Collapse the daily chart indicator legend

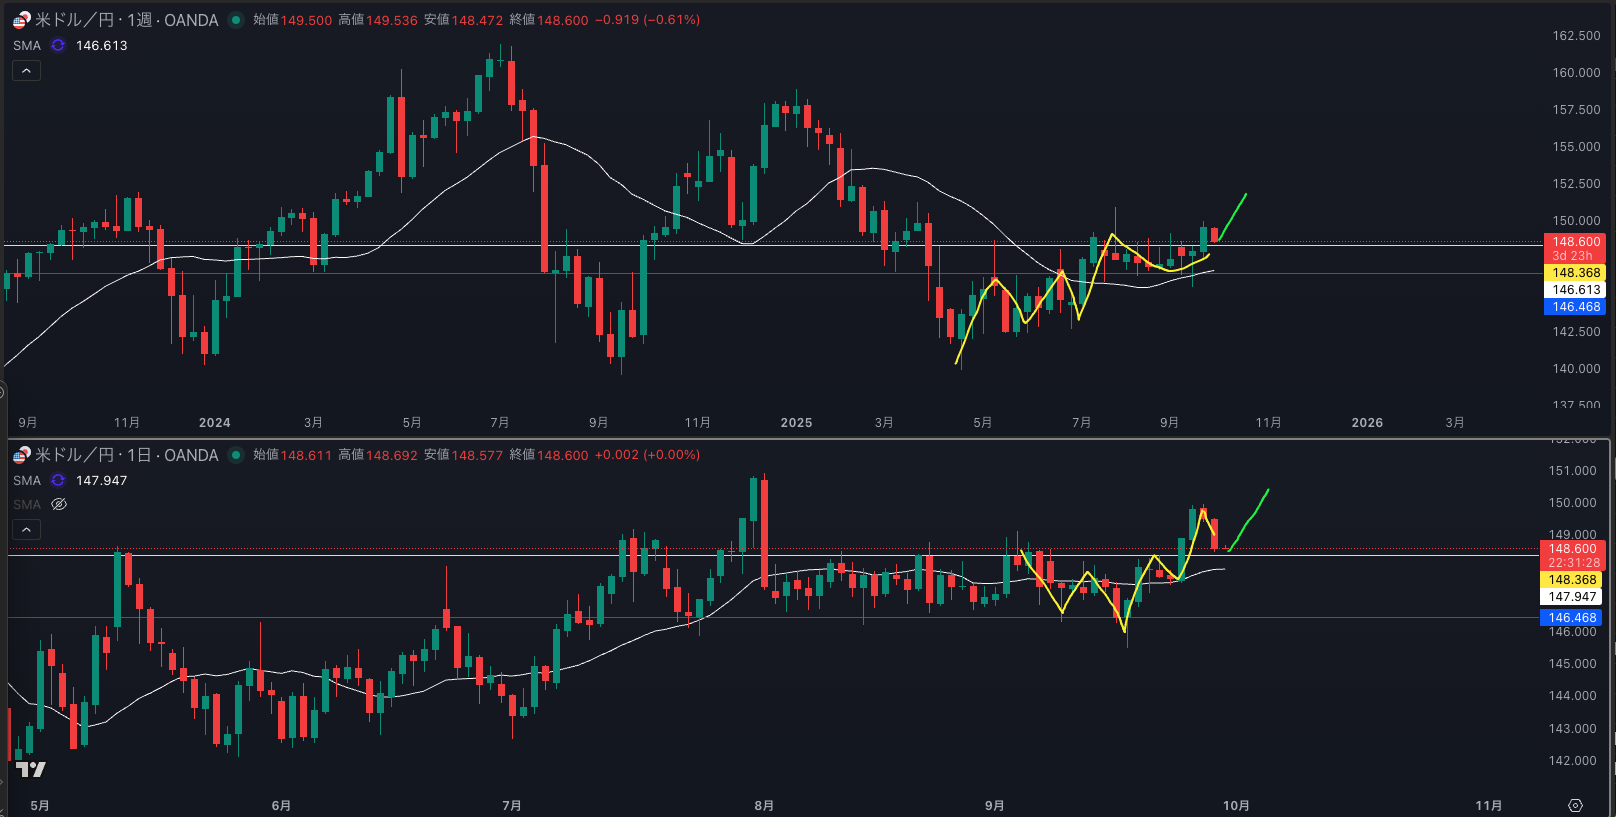(x=26, y=530)
